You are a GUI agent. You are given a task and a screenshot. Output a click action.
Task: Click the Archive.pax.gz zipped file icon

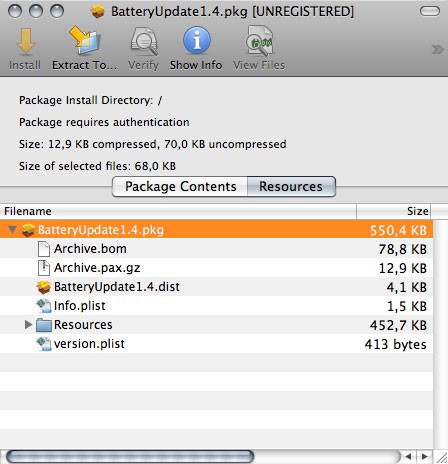coord(44,268)
